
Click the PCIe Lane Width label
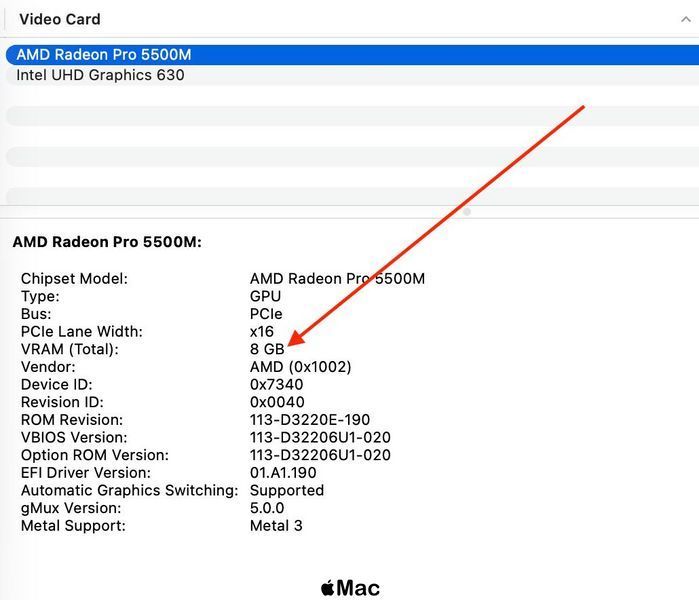tap(82, 332)
